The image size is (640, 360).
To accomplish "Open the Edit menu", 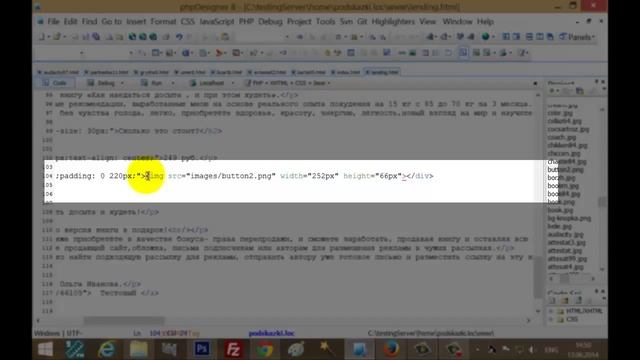I will (x=70, y=22).
